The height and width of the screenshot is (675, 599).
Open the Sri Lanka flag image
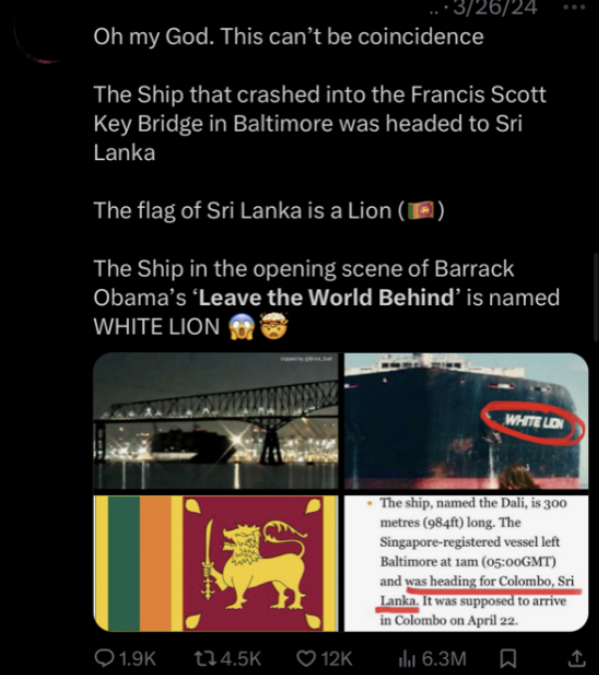coord(216,563)
